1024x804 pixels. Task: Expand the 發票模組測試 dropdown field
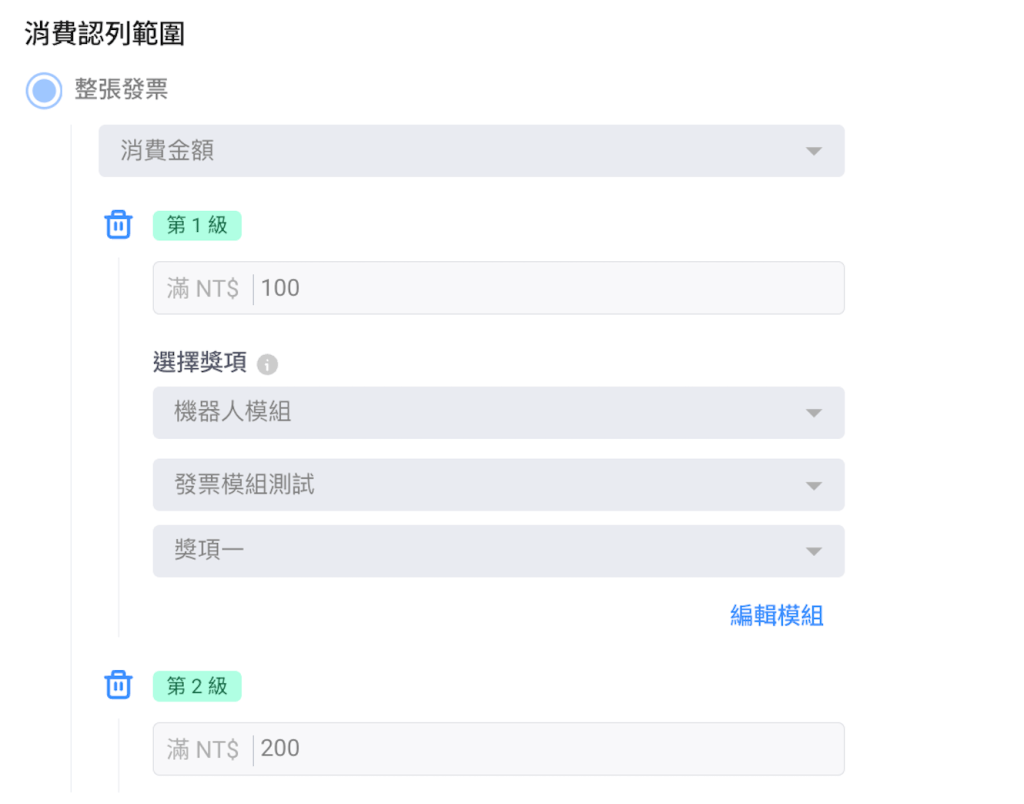coord(480,485)
